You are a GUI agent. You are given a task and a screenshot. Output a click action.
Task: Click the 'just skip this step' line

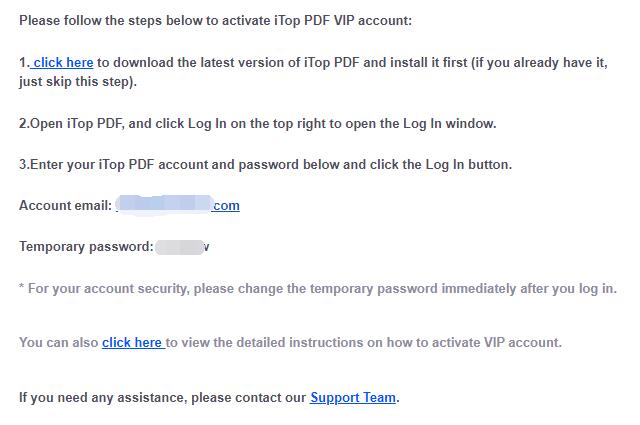[78, 81]
